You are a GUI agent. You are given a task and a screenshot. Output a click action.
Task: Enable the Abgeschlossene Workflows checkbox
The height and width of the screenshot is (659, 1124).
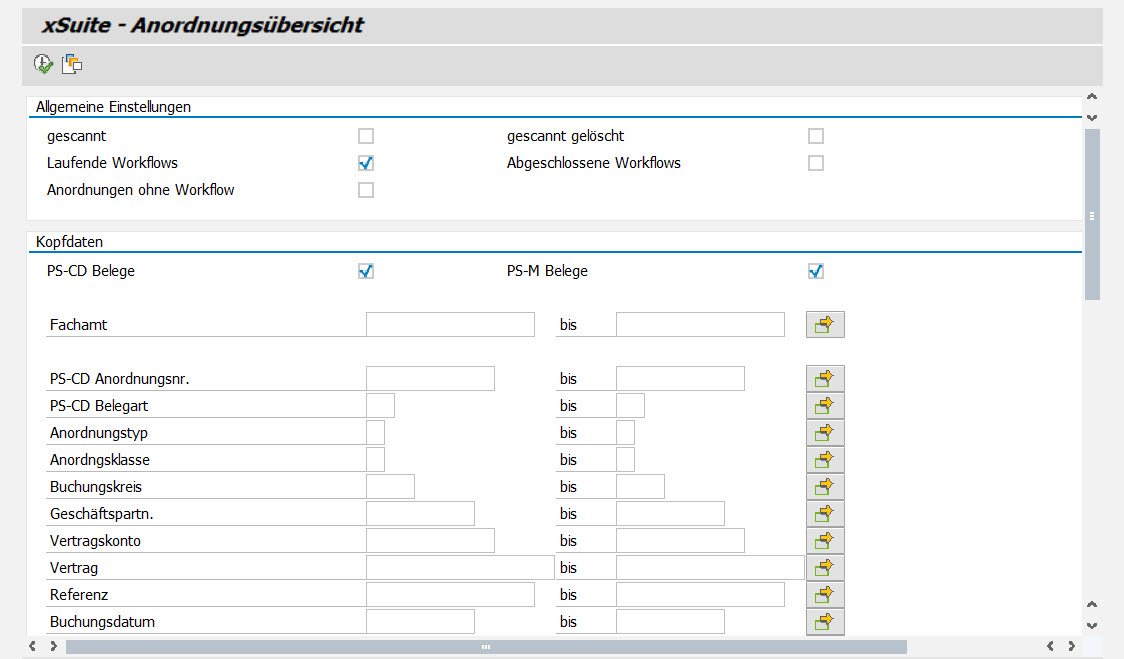[816, 162]
